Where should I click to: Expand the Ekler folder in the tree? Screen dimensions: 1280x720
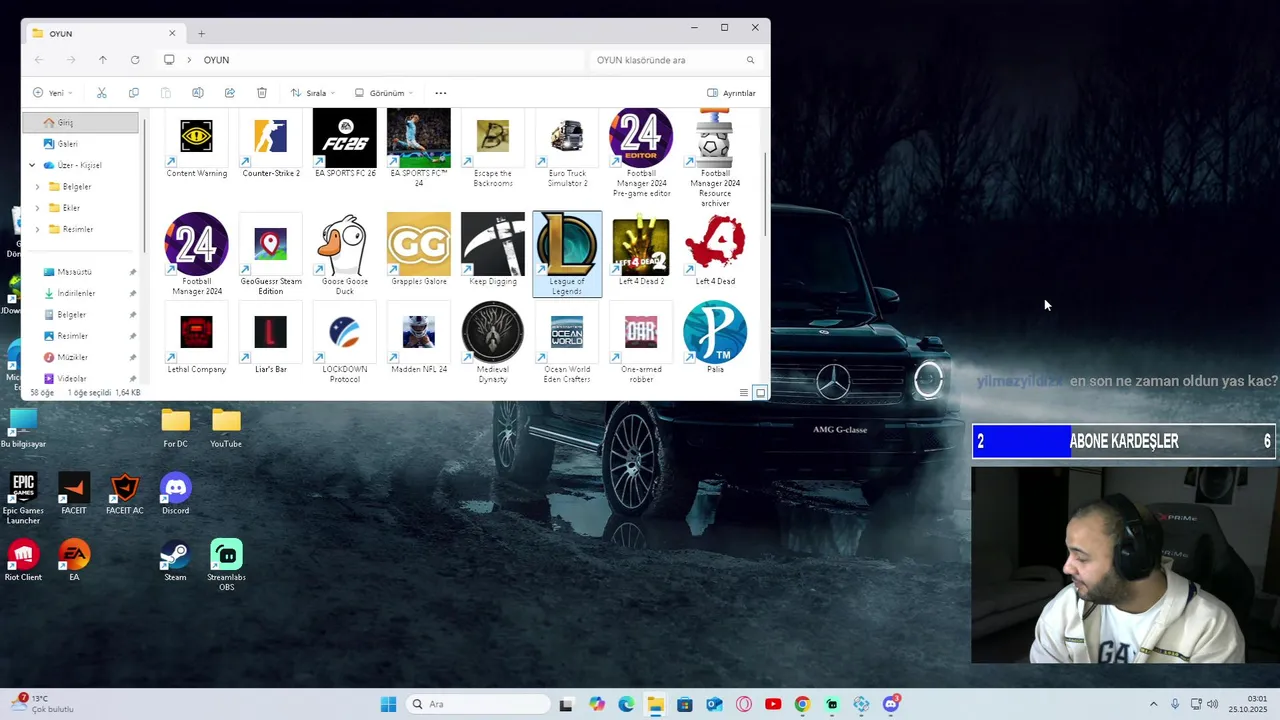point(38,208)
